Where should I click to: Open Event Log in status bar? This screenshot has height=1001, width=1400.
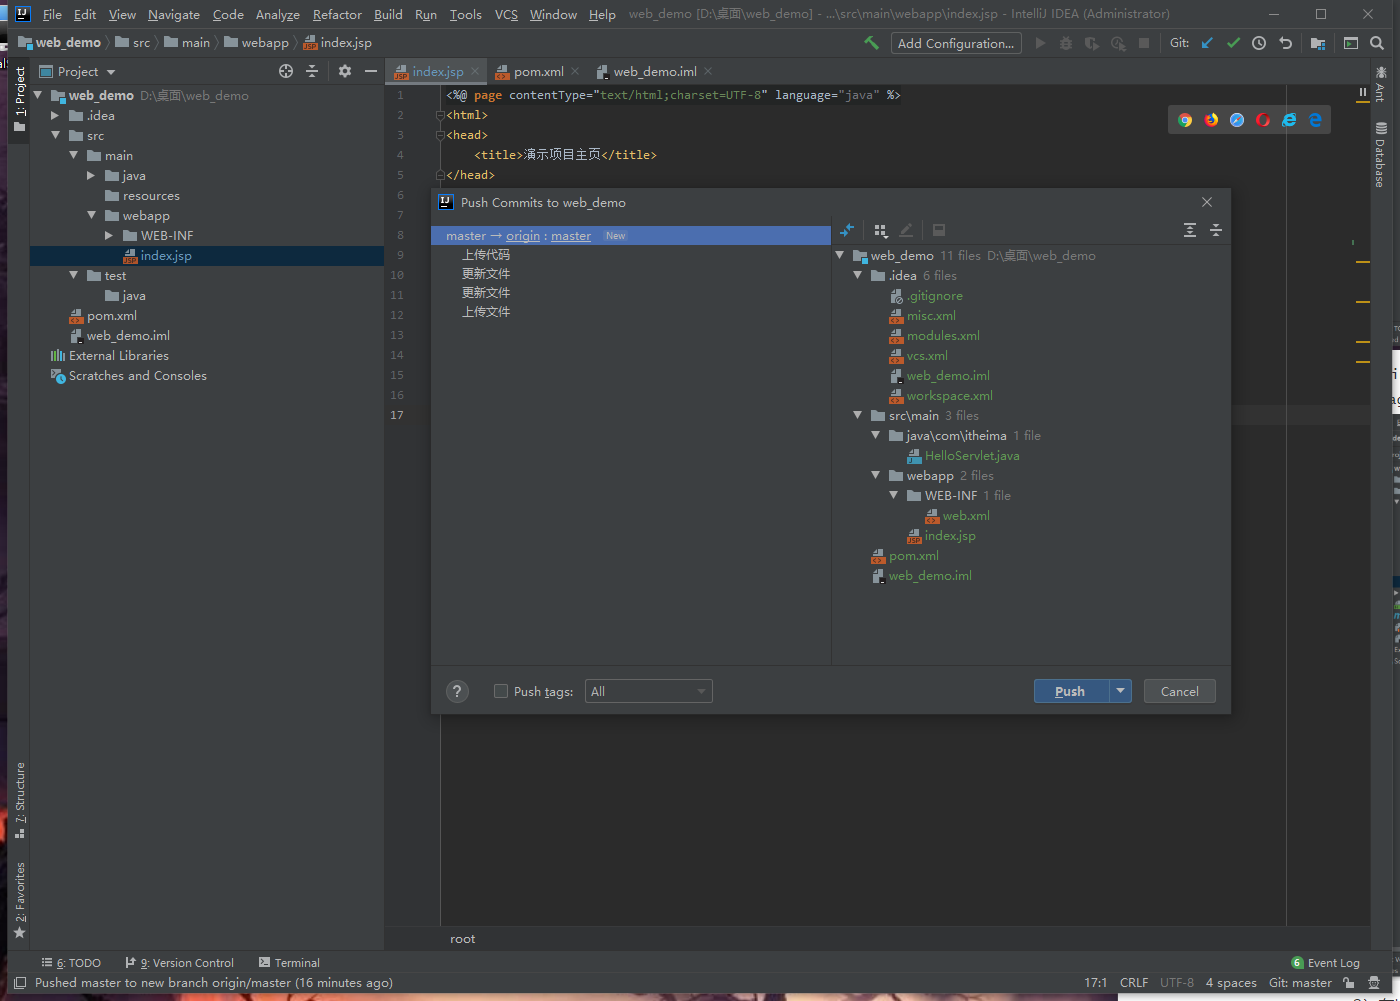[1326, 963]
